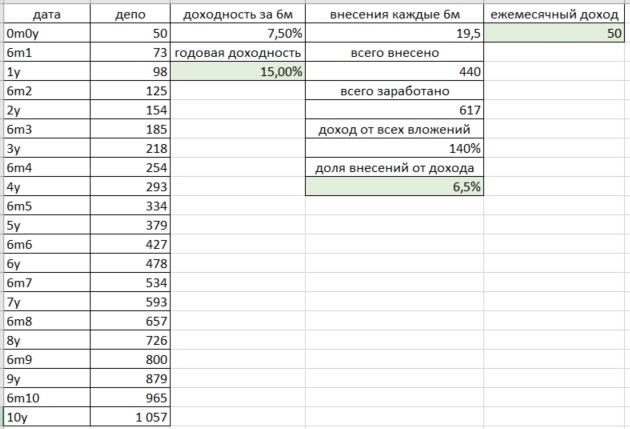Select the deposit value 879
This screenshot has width=630, height=429.
click(130, 378)
